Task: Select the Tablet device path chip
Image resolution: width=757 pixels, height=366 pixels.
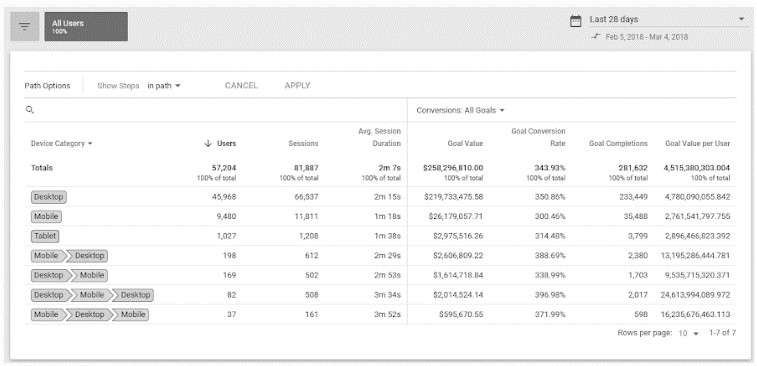Action: click(x=45, y=236)
